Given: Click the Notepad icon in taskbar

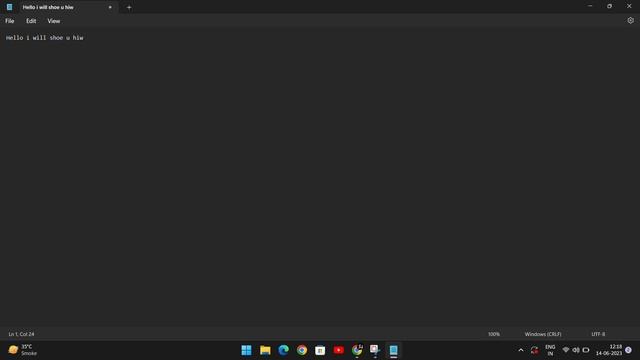Looking at the screenshot, I should tap(393, 350).
